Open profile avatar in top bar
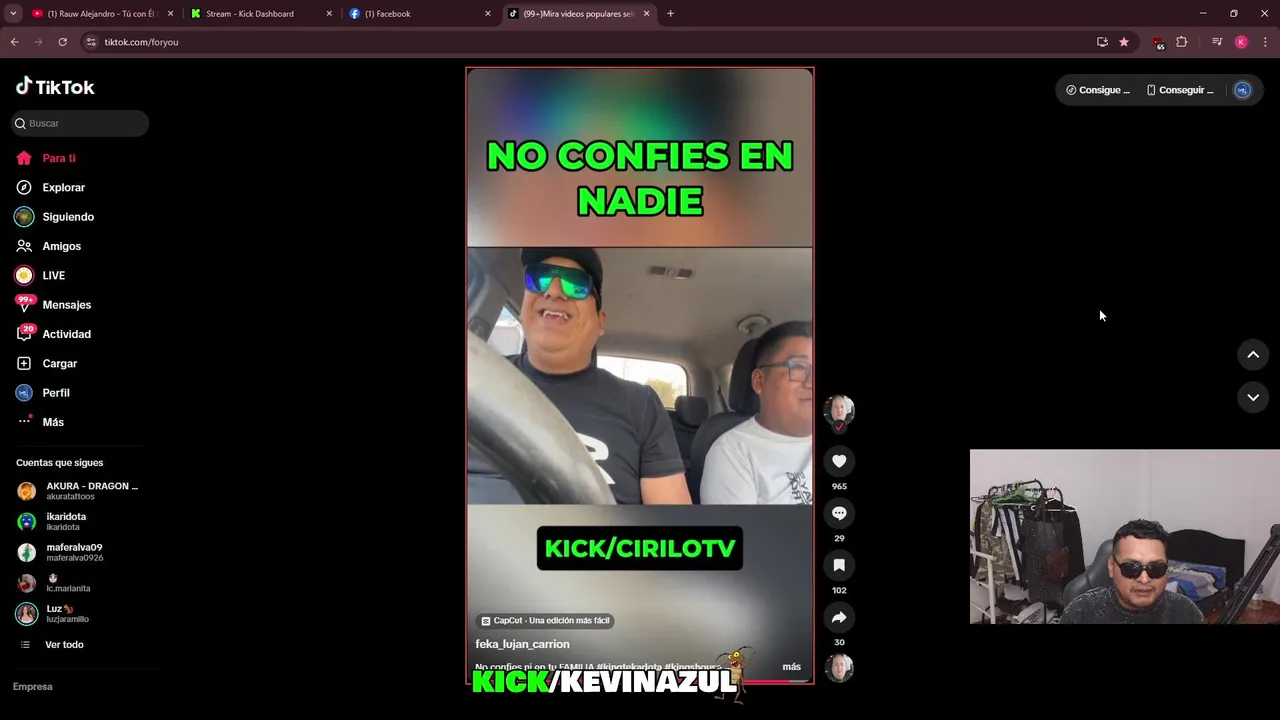This screenshot has height=720, width=1280. click(x=1242, y=90)
